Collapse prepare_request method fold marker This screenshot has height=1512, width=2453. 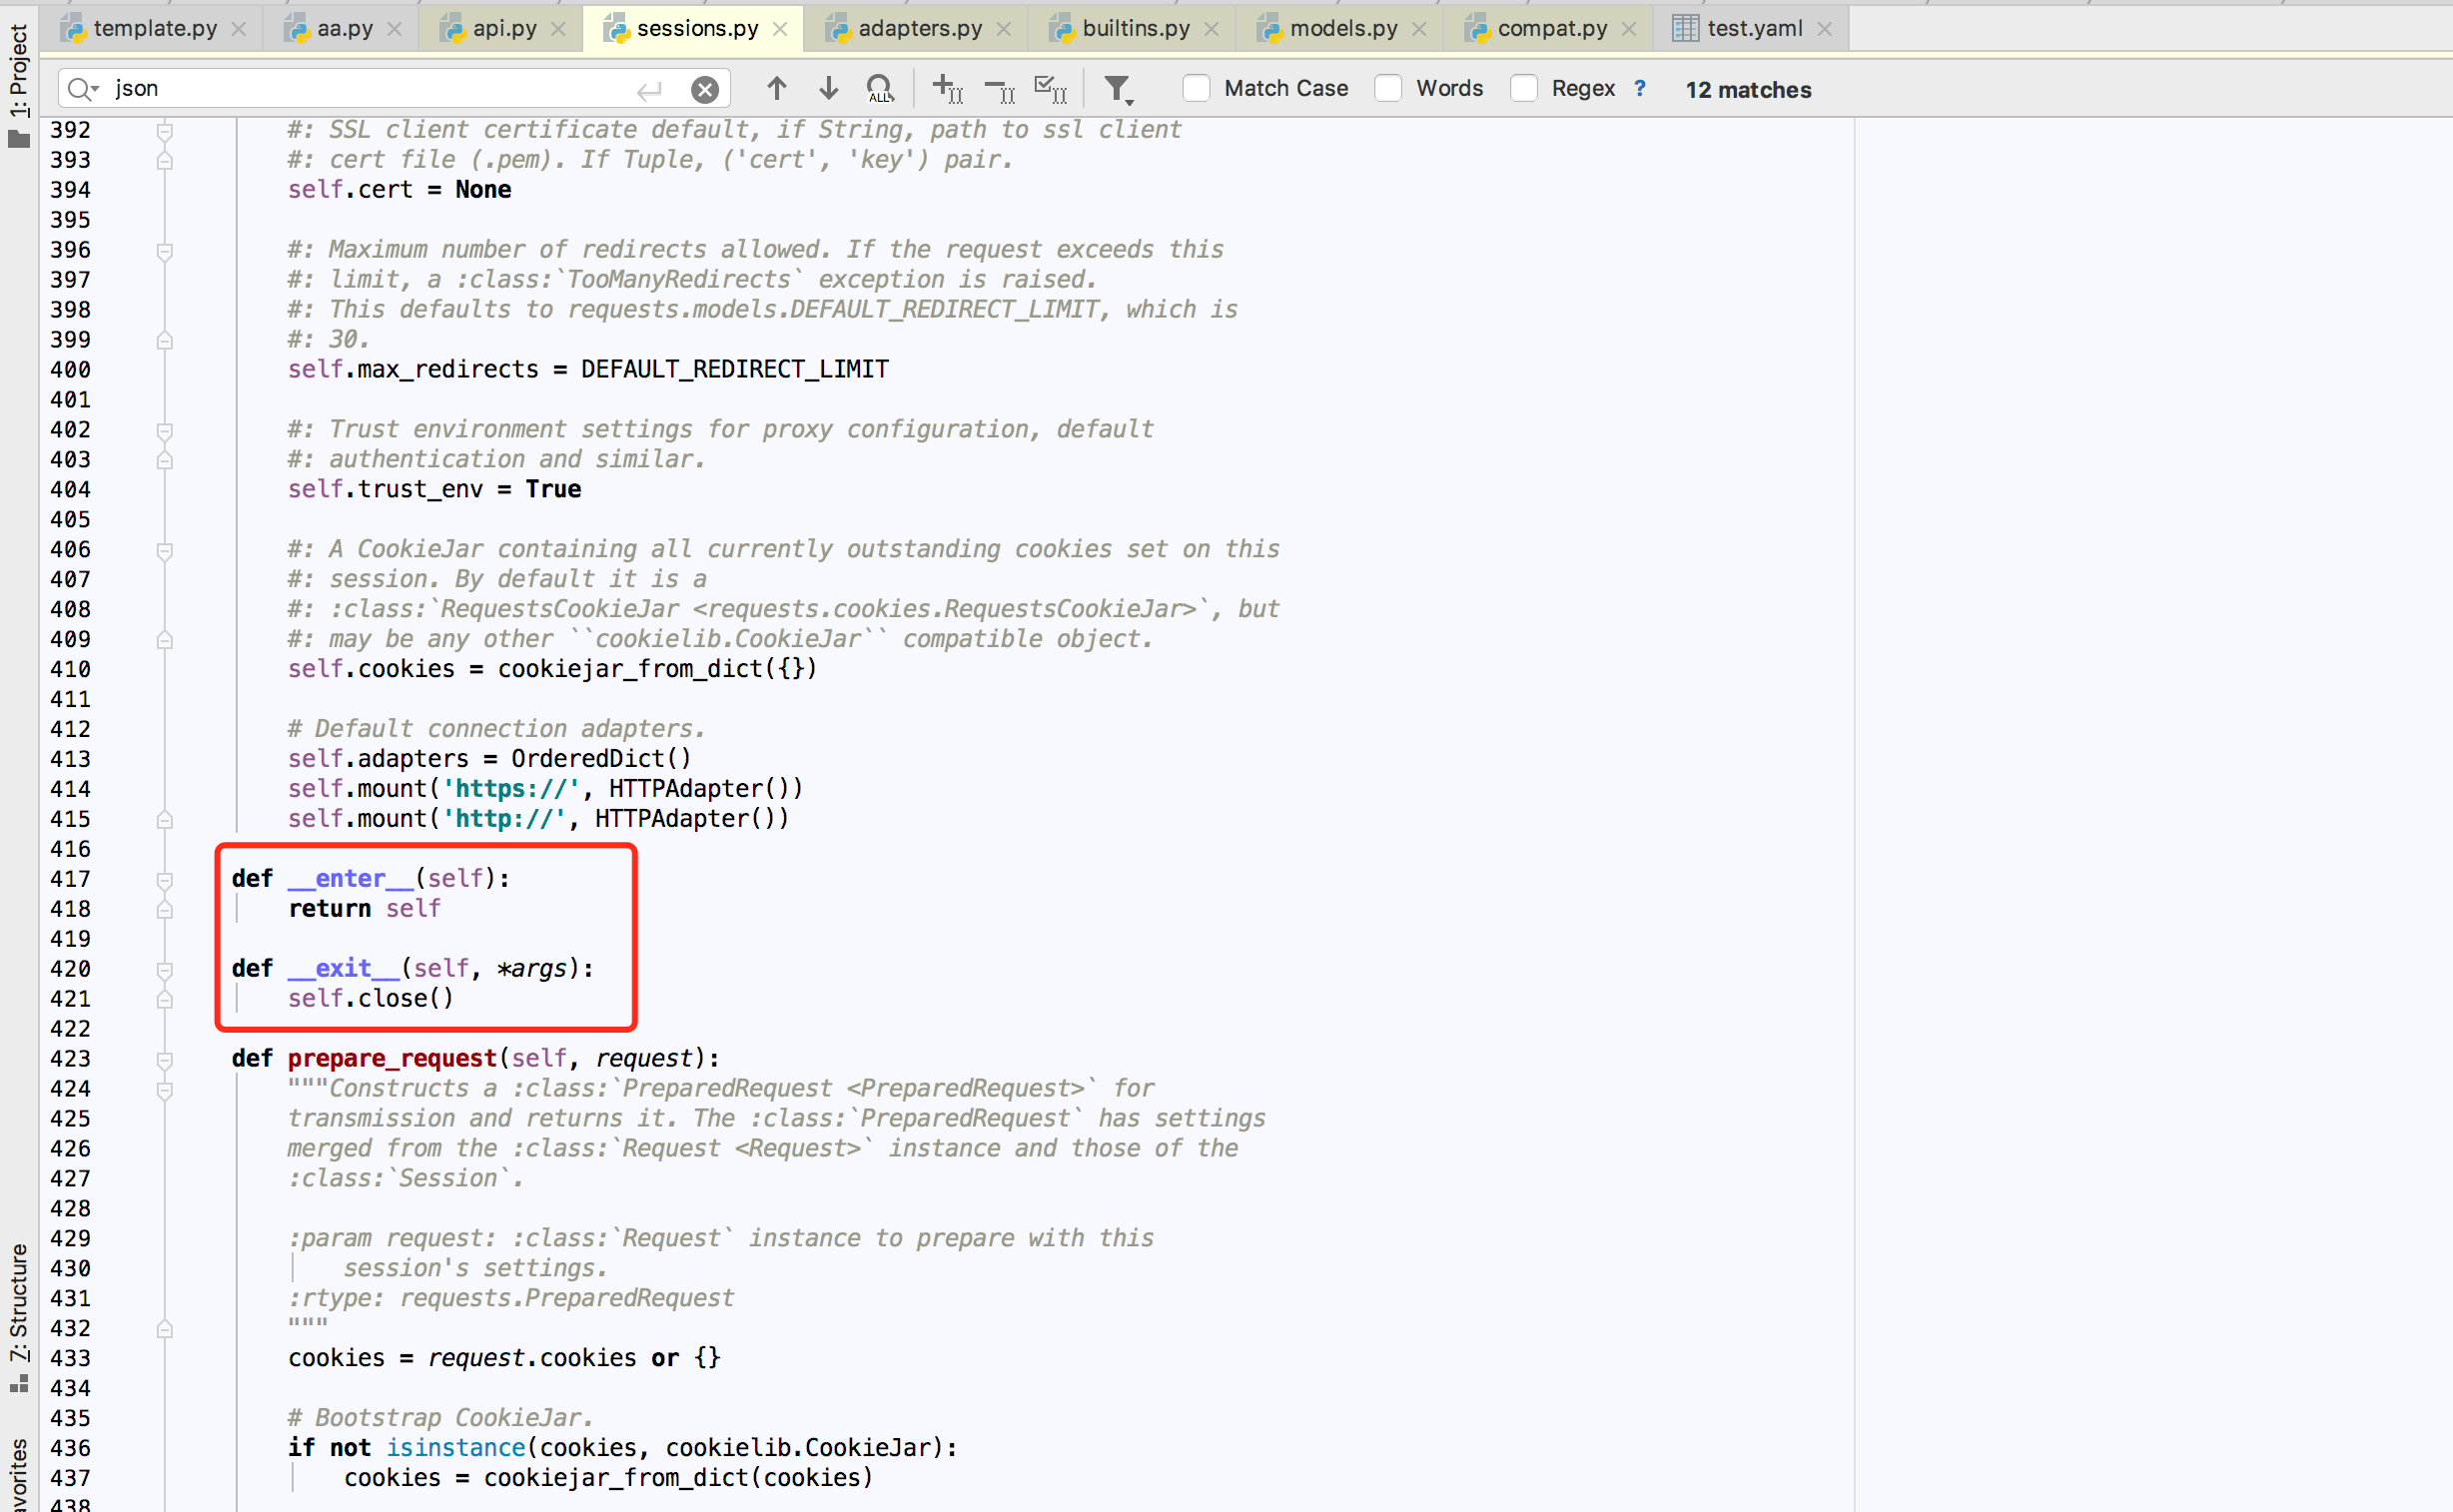(x=165, y=1058)
